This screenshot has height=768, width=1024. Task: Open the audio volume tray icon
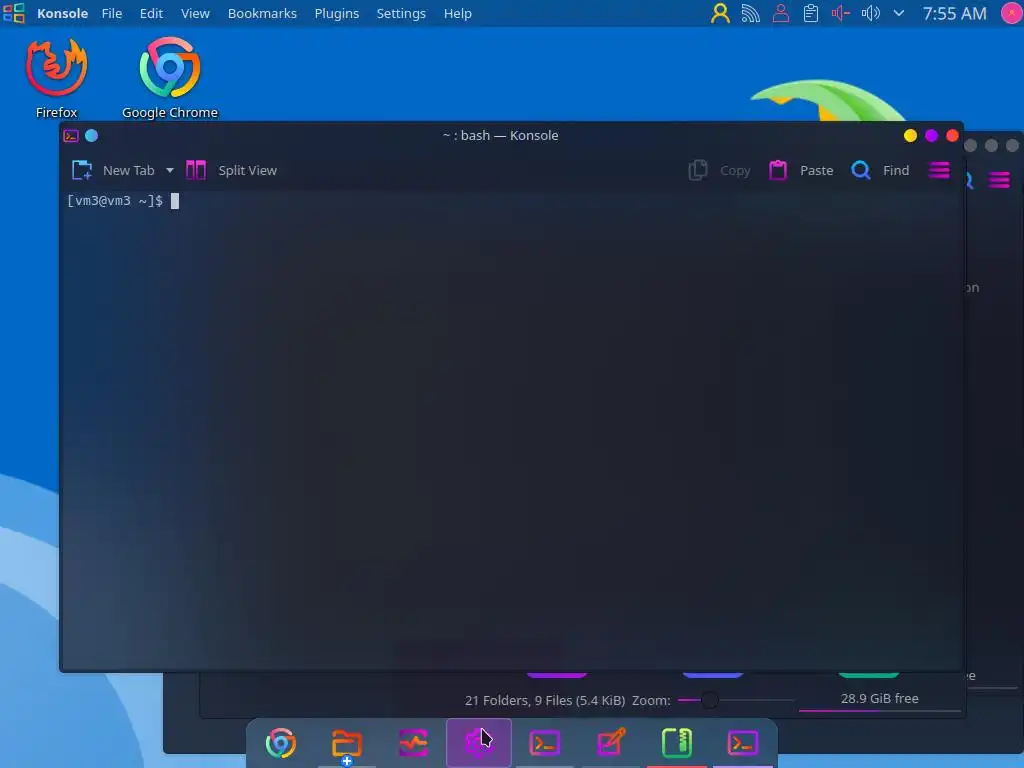click(871, 13)
